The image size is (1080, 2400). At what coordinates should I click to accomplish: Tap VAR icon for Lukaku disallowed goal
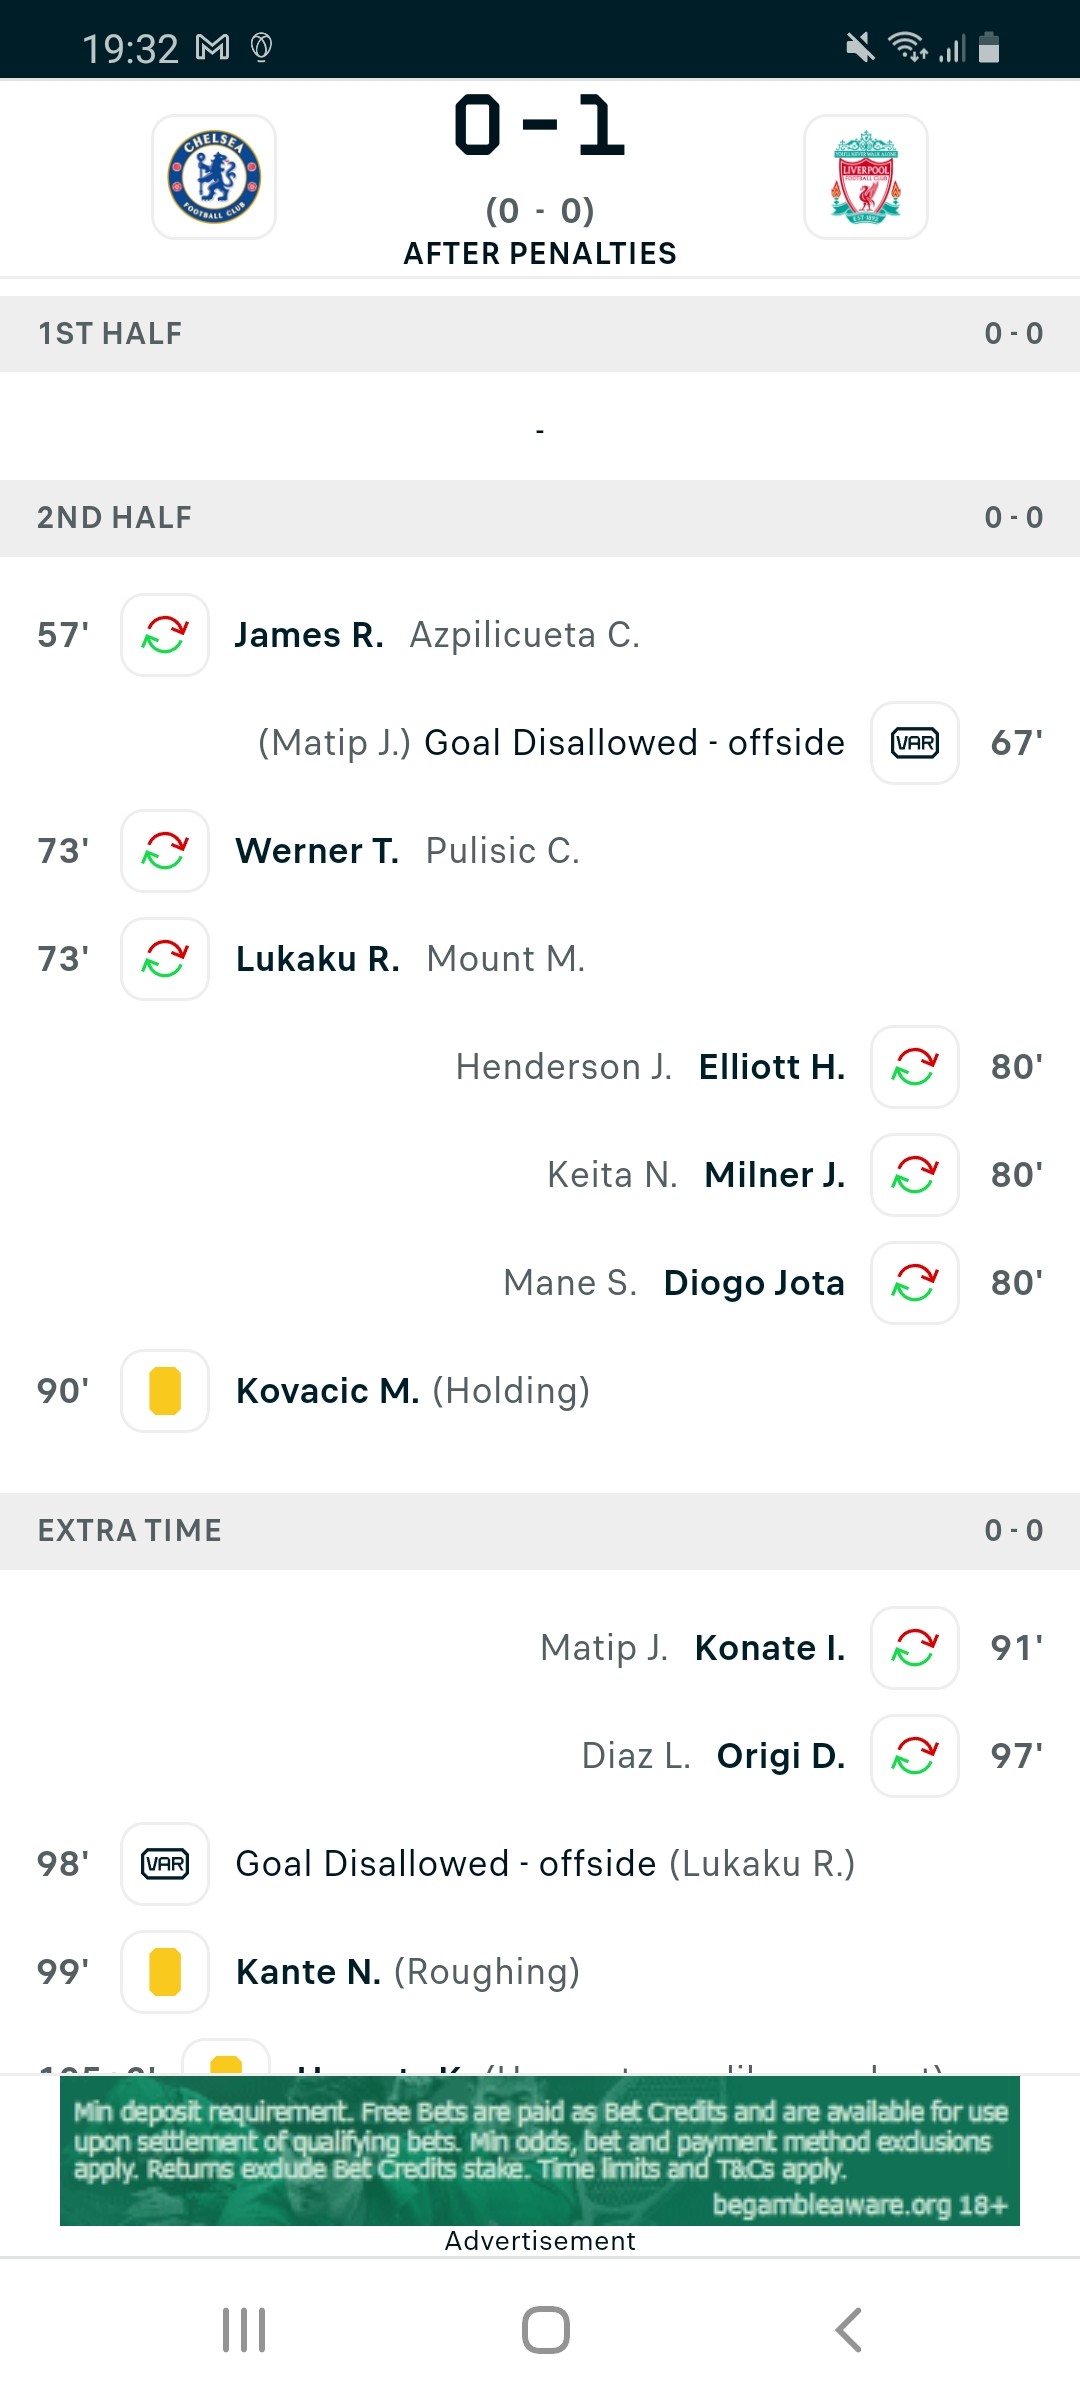(165, 1864)
